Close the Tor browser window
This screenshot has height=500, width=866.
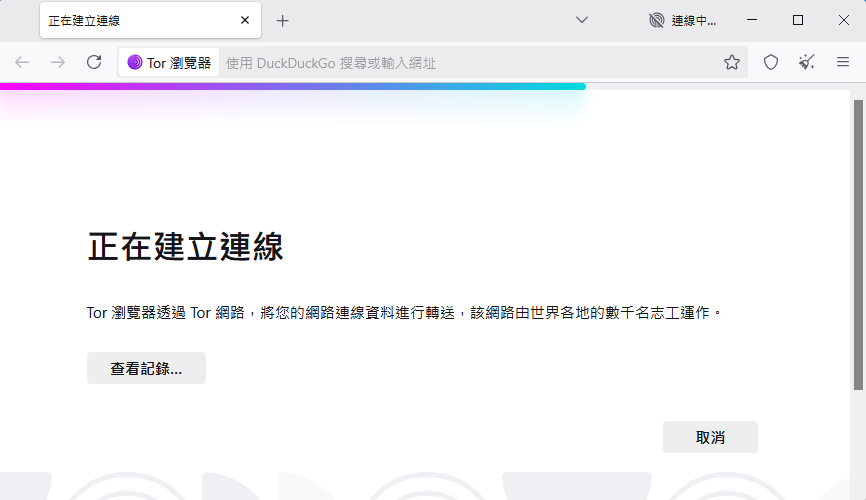(843, 20)
